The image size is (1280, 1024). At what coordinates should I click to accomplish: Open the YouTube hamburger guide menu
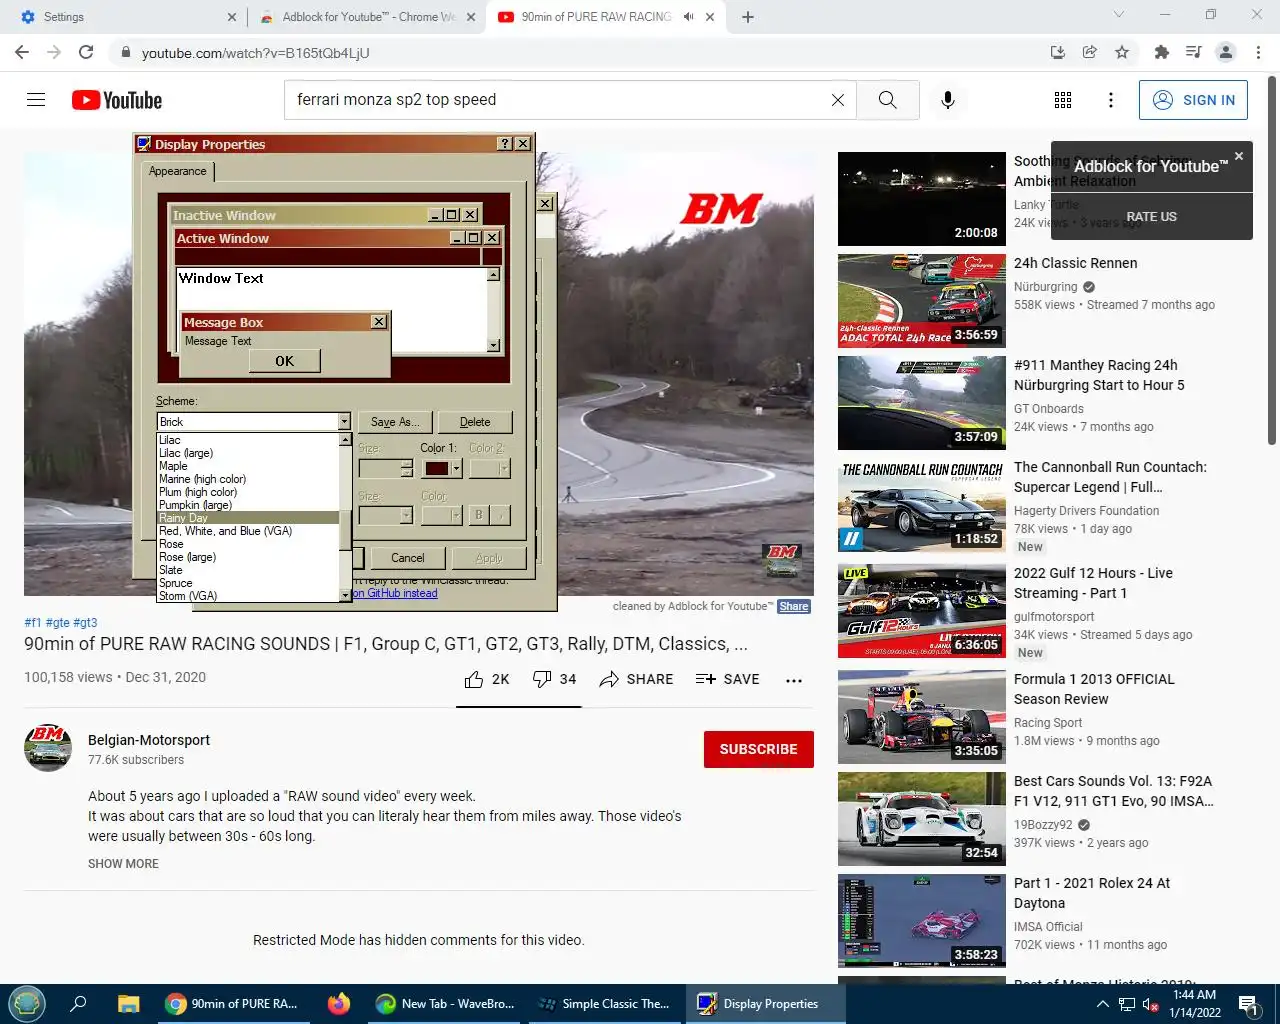(x=36, y=100)
